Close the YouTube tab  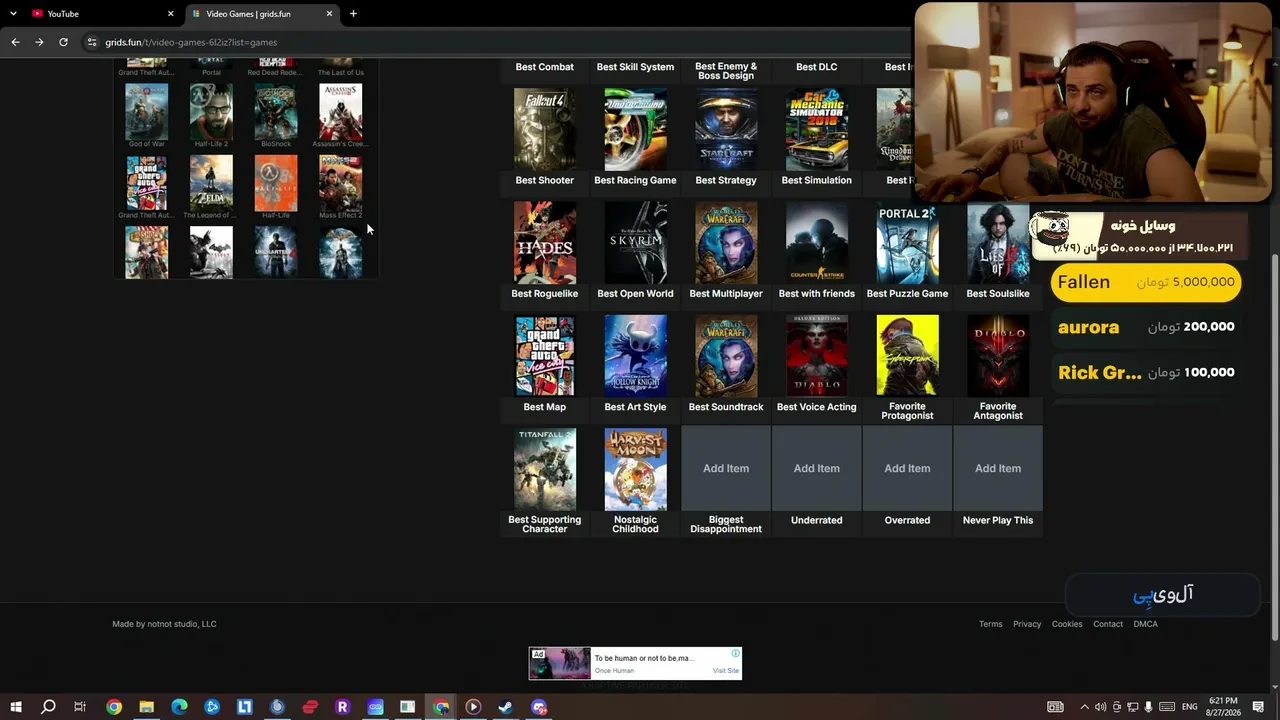[170, 14]
